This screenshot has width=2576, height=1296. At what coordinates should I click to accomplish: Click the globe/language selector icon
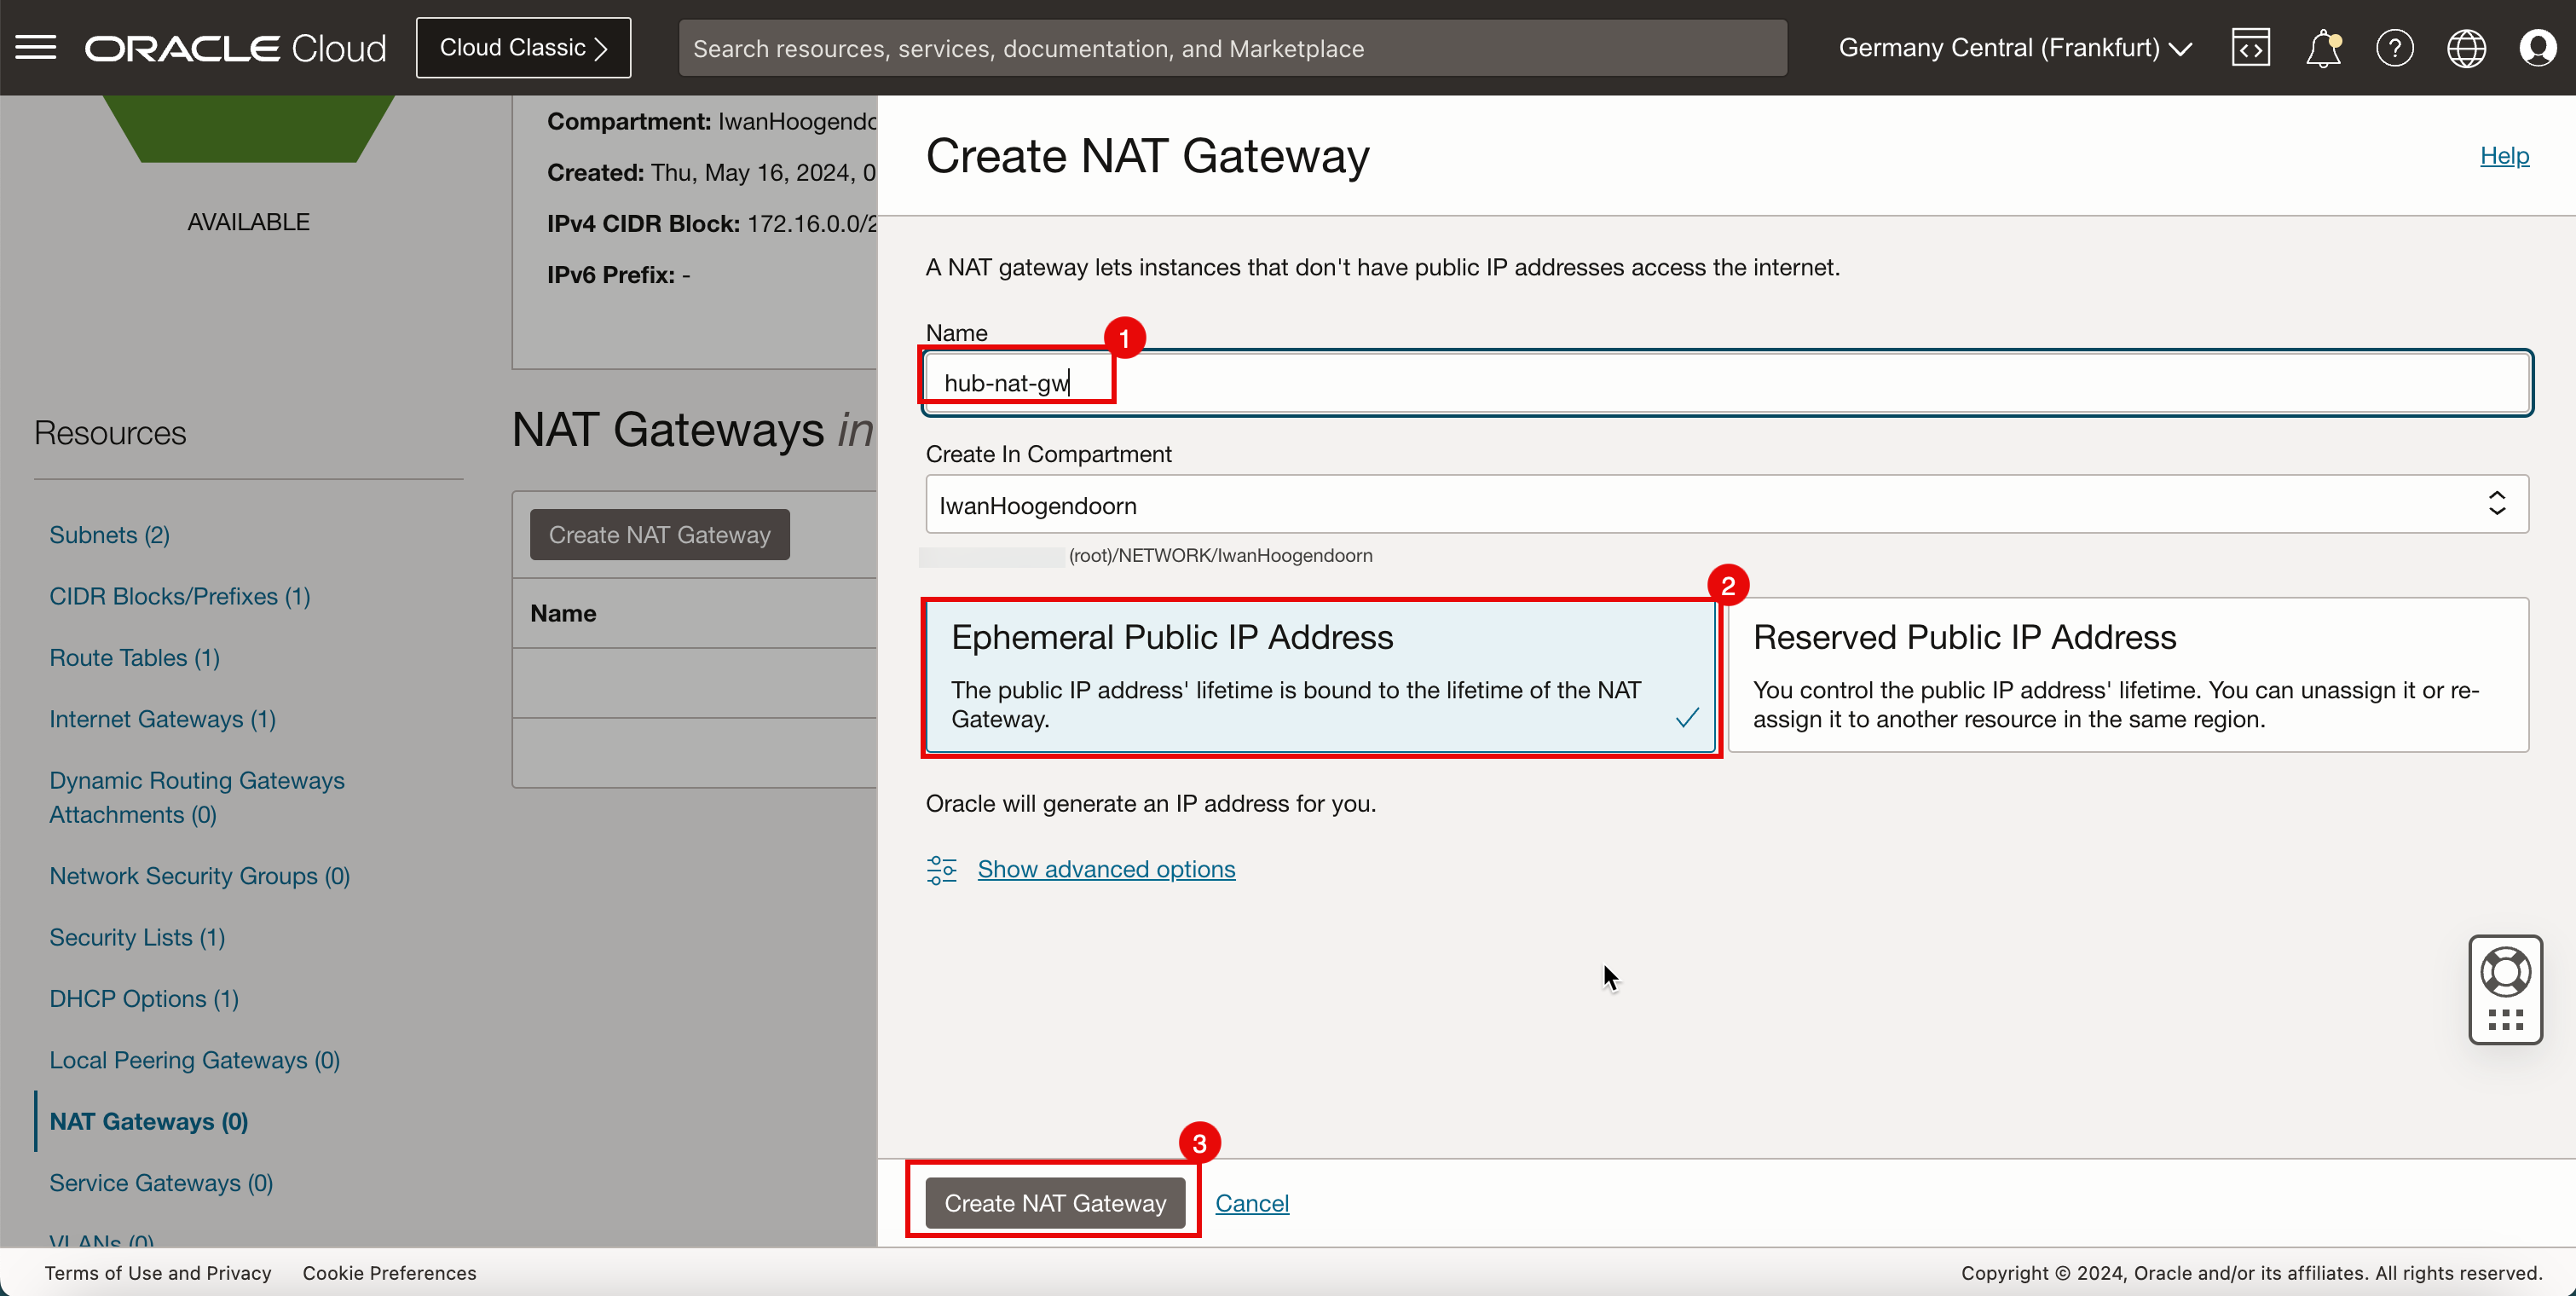coord(2467,48)
